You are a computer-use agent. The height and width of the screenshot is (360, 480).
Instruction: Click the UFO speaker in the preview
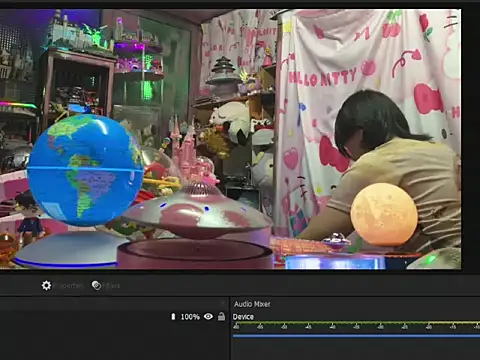click(x=196, y=212)
